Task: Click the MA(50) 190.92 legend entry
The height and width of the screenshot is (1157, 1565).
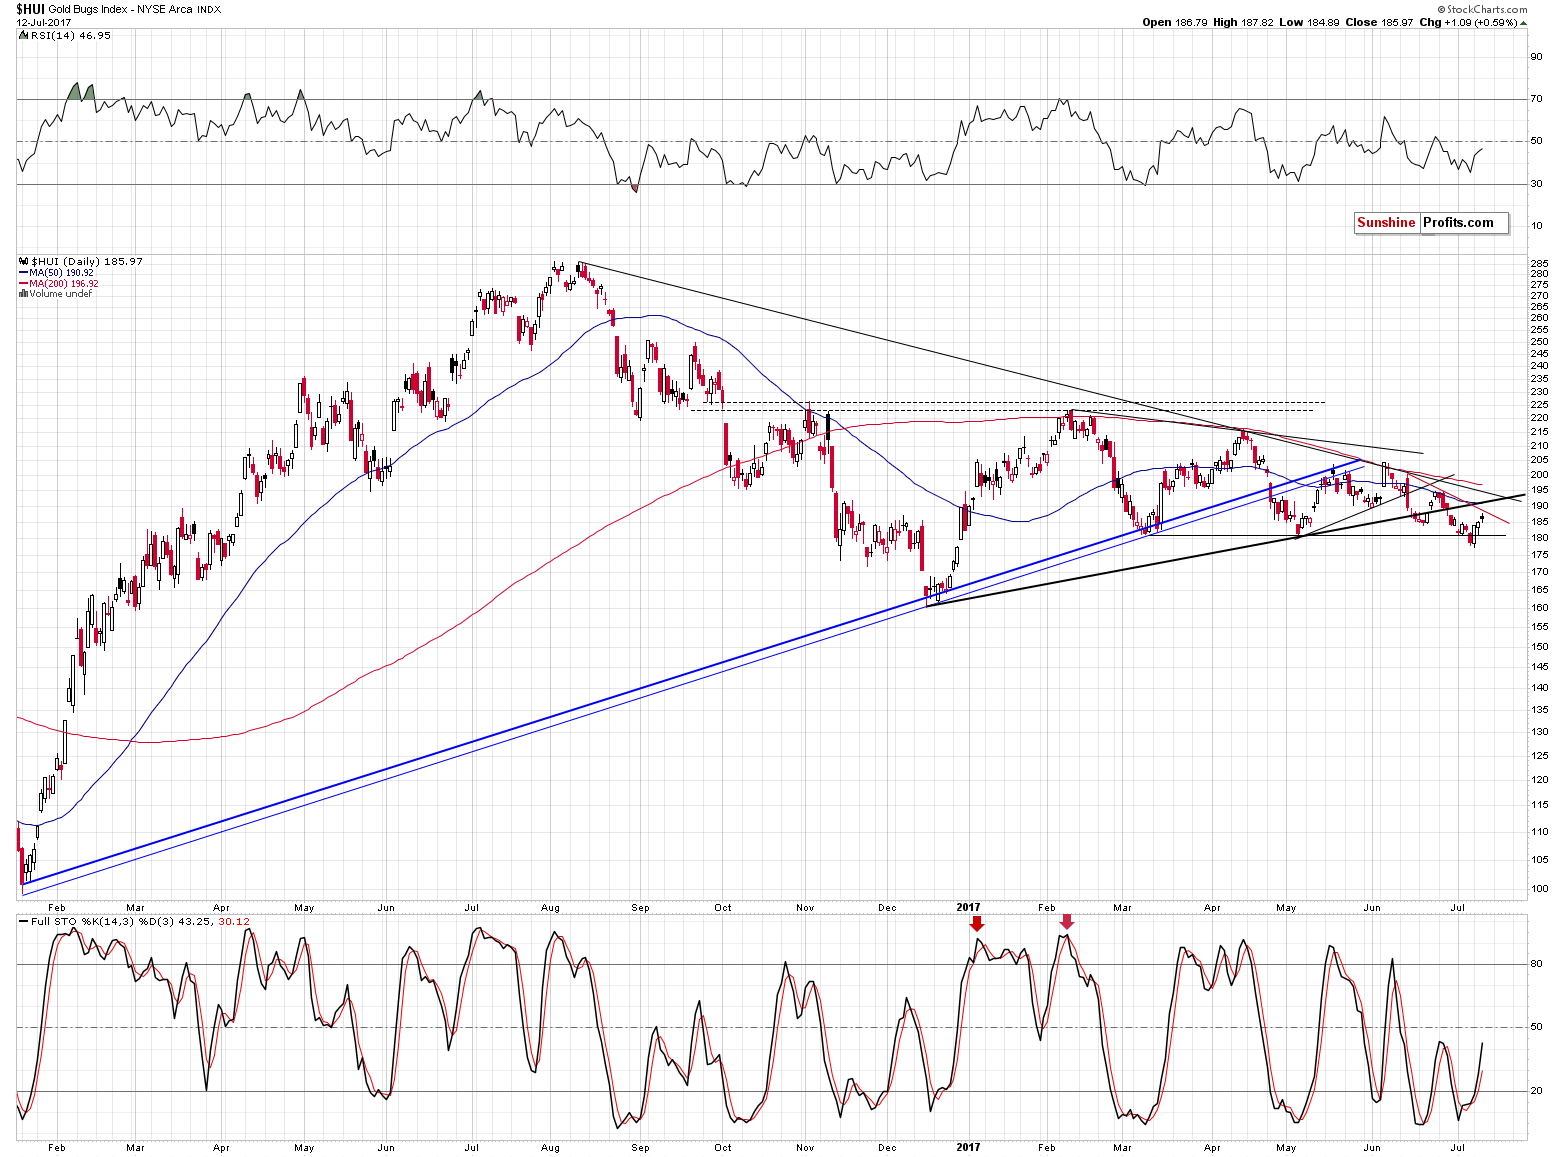Action: (x=61, y=273)
